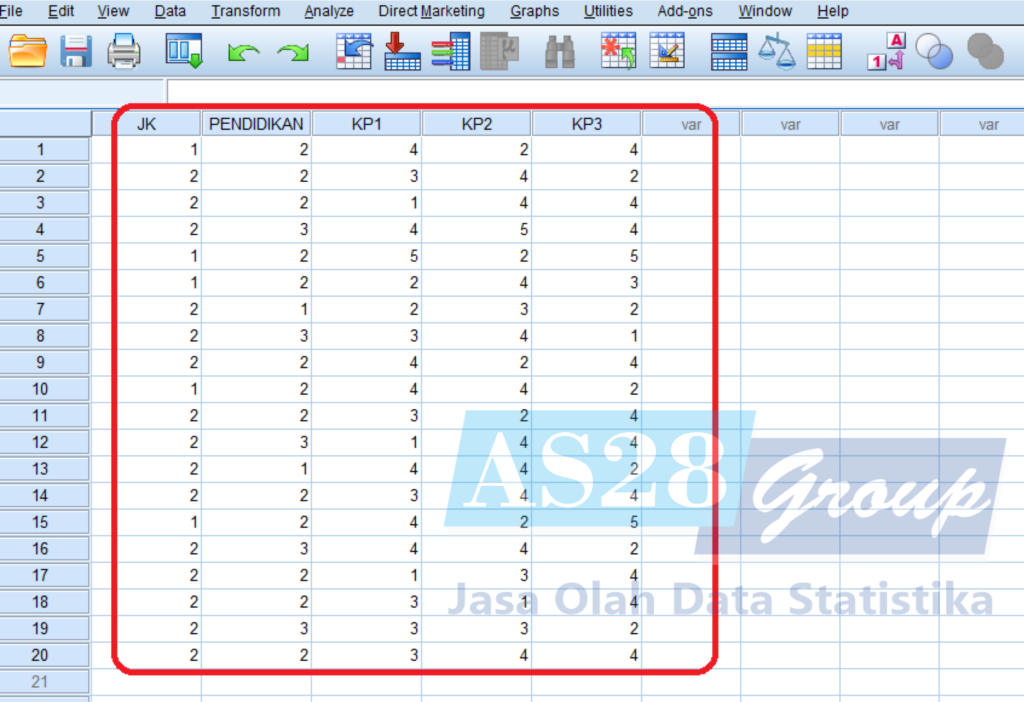Open Find using the binoculars icon
Screen dimensions: 1024x702
point(560,51)
